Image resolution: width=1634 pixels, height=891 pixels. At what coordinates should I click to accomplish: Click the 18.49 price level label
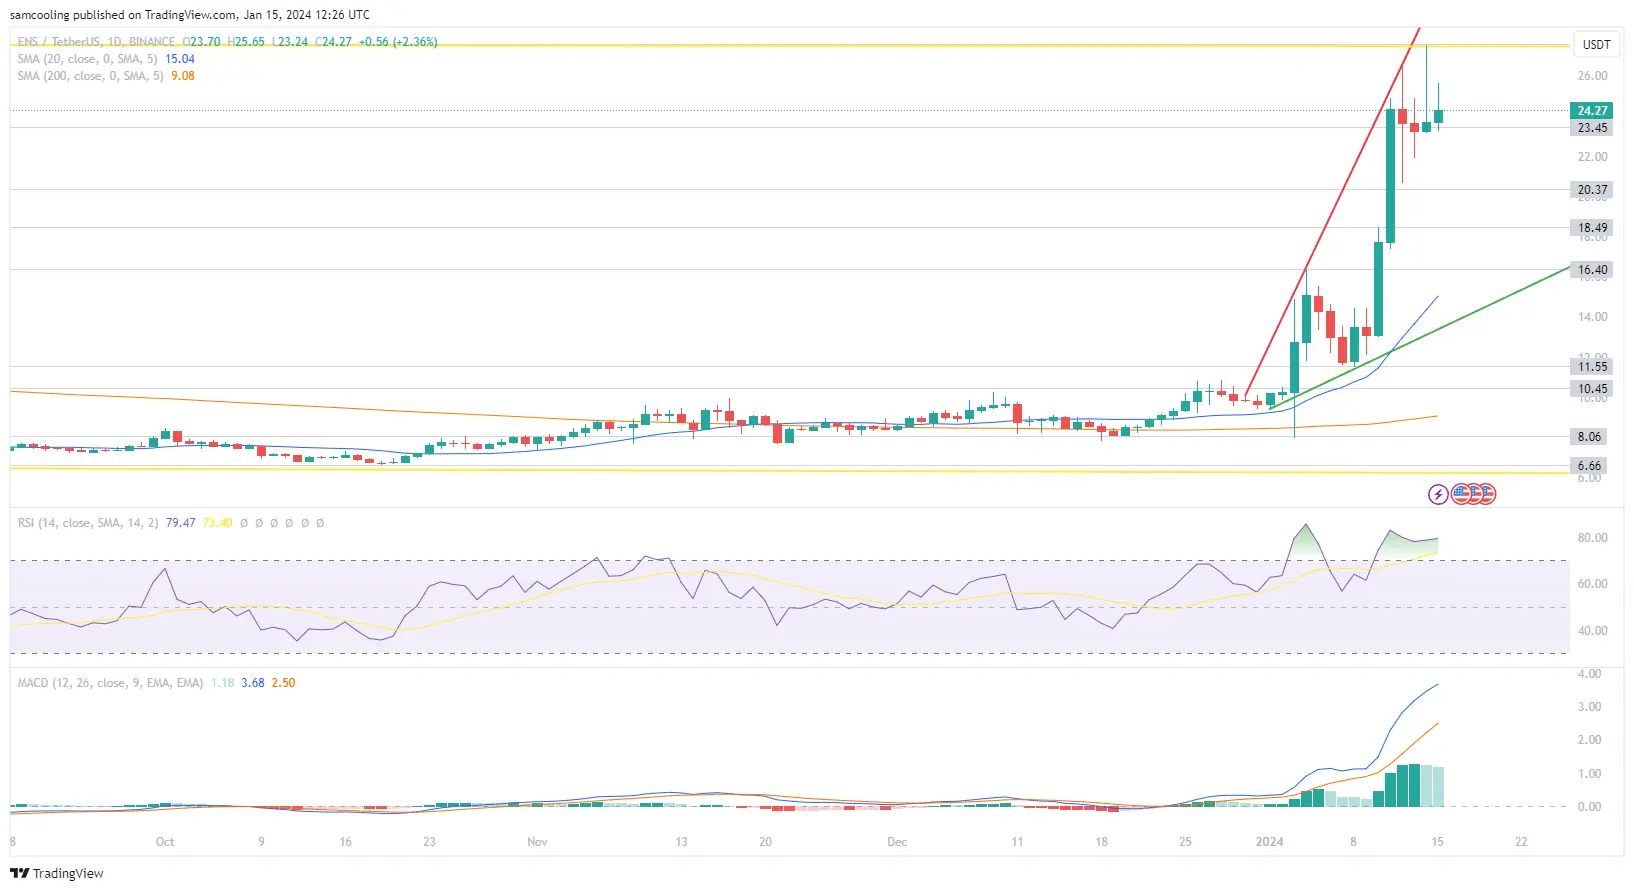[1592, 228]
